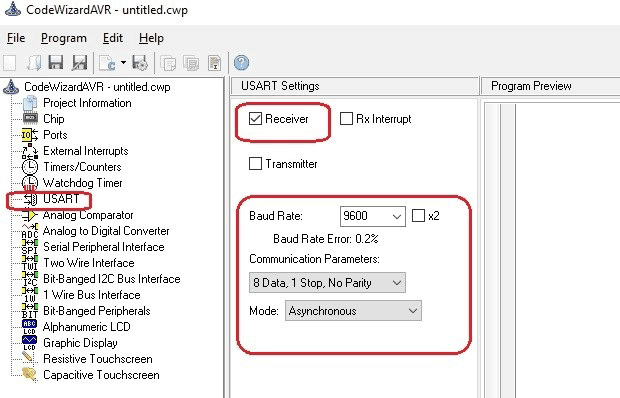This screenshot has height=398, width=620.
Task: Open the File menu
Action: click(x=16, y=38)
